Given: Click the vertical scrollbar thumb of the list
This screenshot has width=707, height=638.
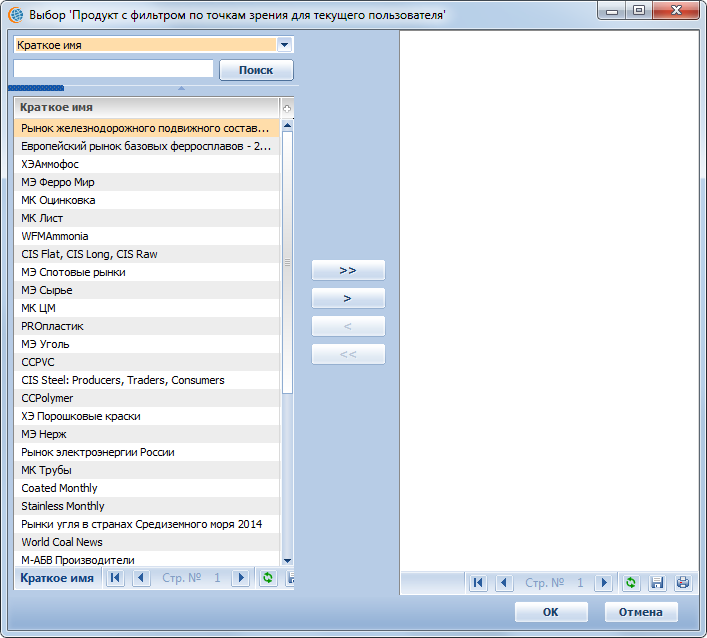Looking at the screenshot, I should pyautogui.click(x=287, y=262).
